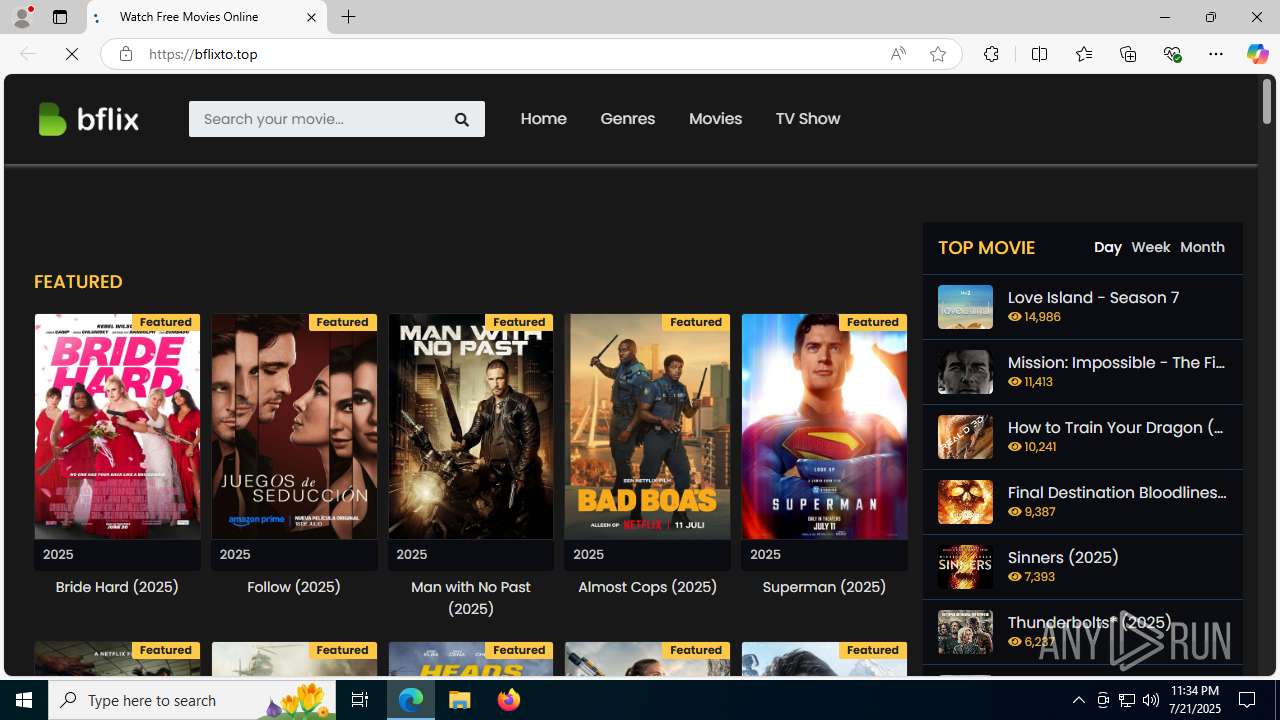Screen dimensions: 1280x720
Task: Launch Firefox from the taskbar
Action: tap(508, 700)
